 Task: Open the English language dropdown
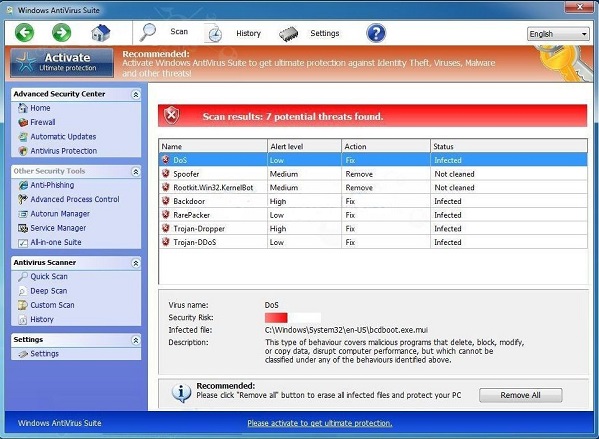click(x=558, y=34)
